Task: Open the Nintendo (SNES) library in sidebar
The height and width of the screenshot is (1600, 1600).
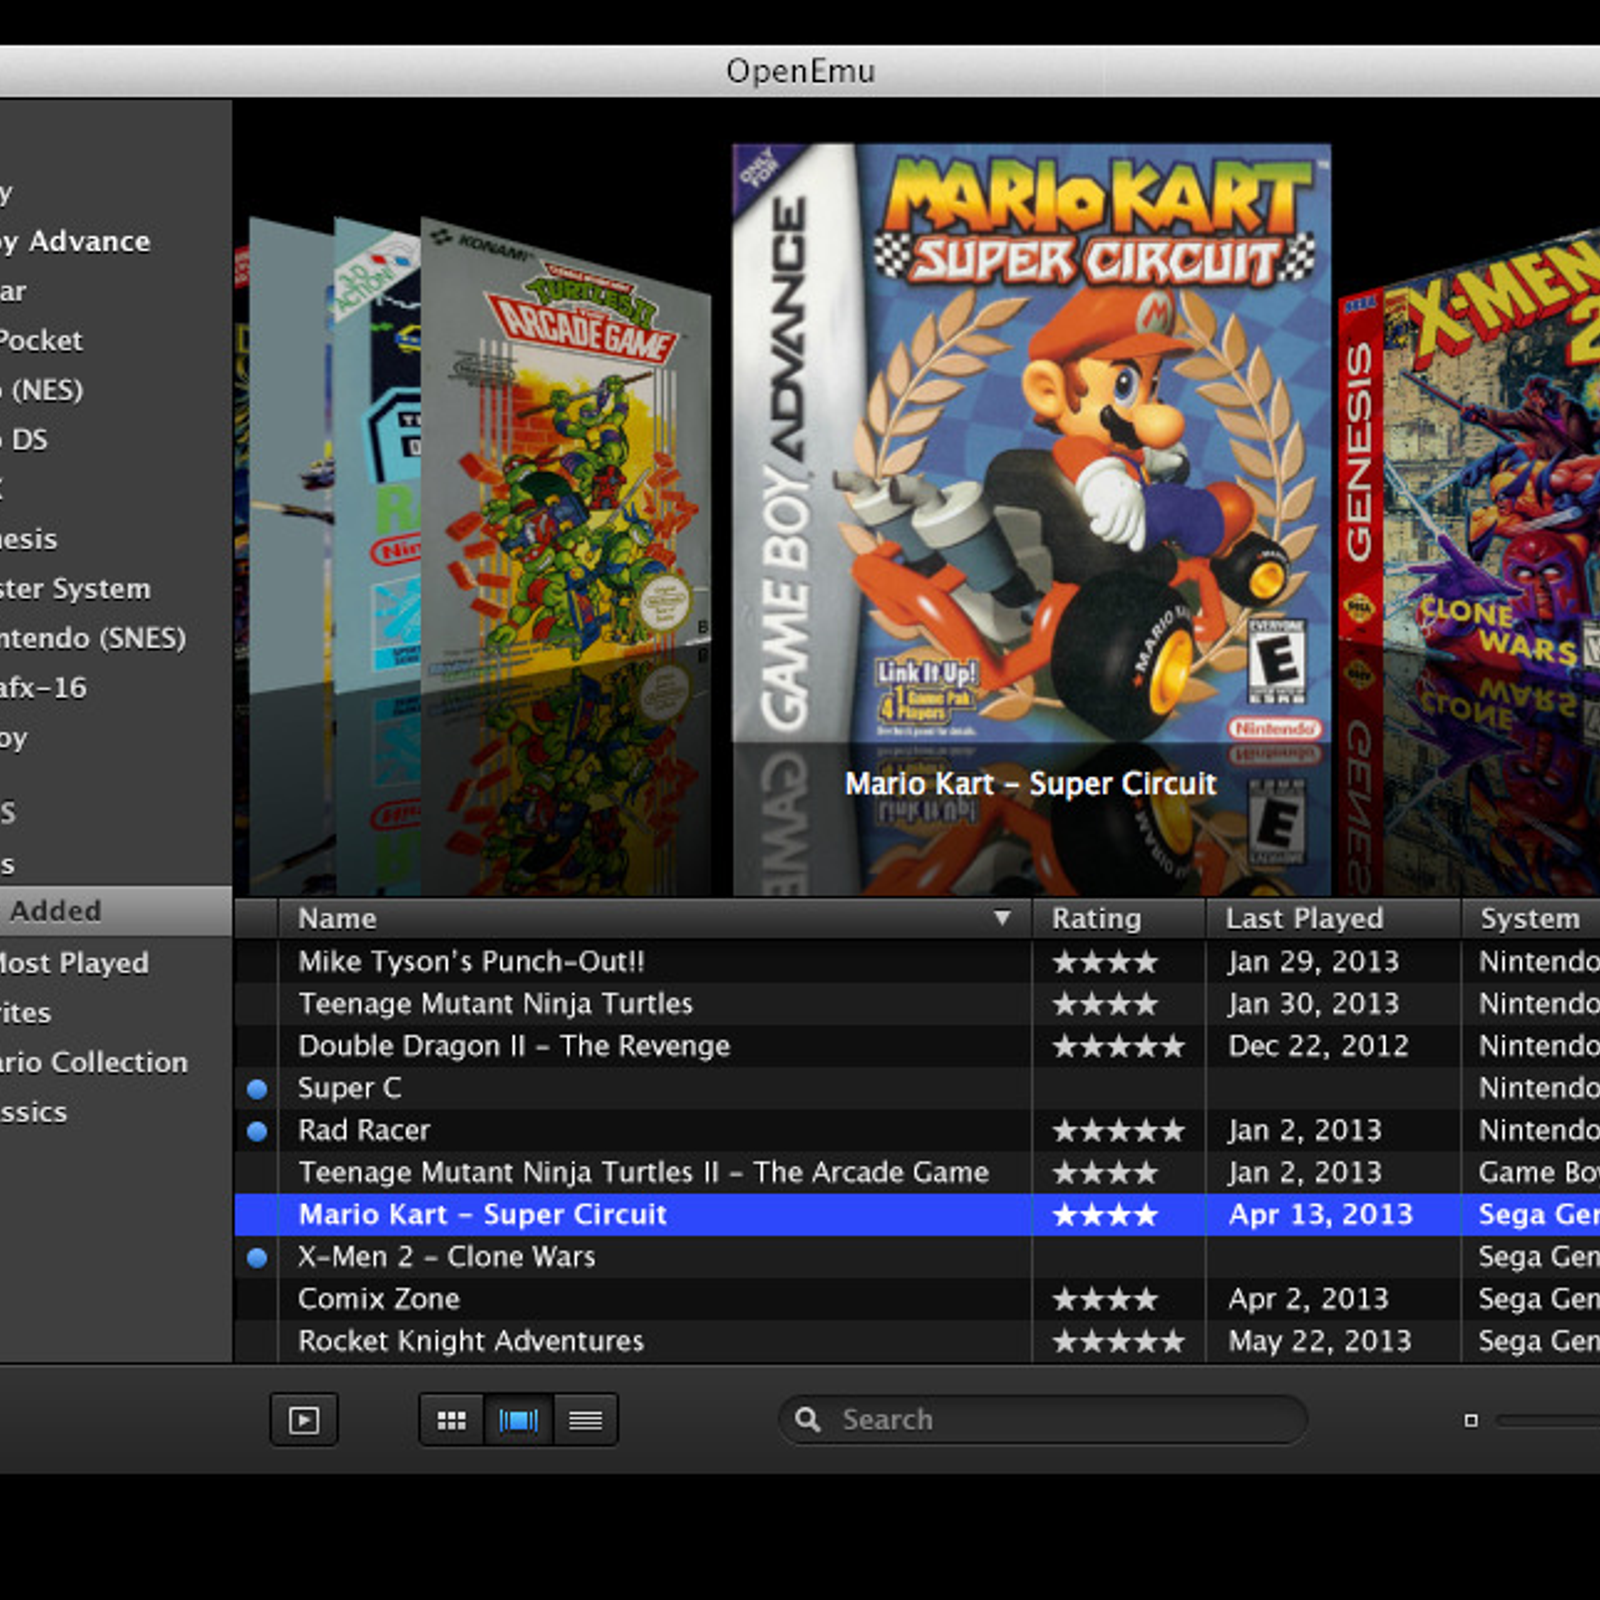Action: pos(93,638)
